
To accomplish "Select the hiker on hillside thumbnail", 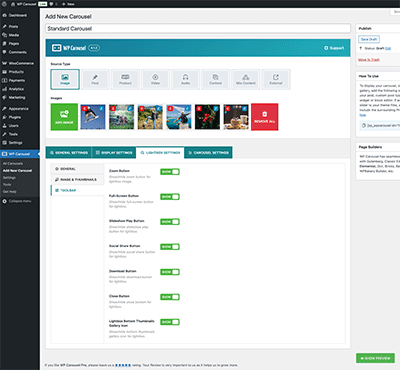I will (150, 117).
